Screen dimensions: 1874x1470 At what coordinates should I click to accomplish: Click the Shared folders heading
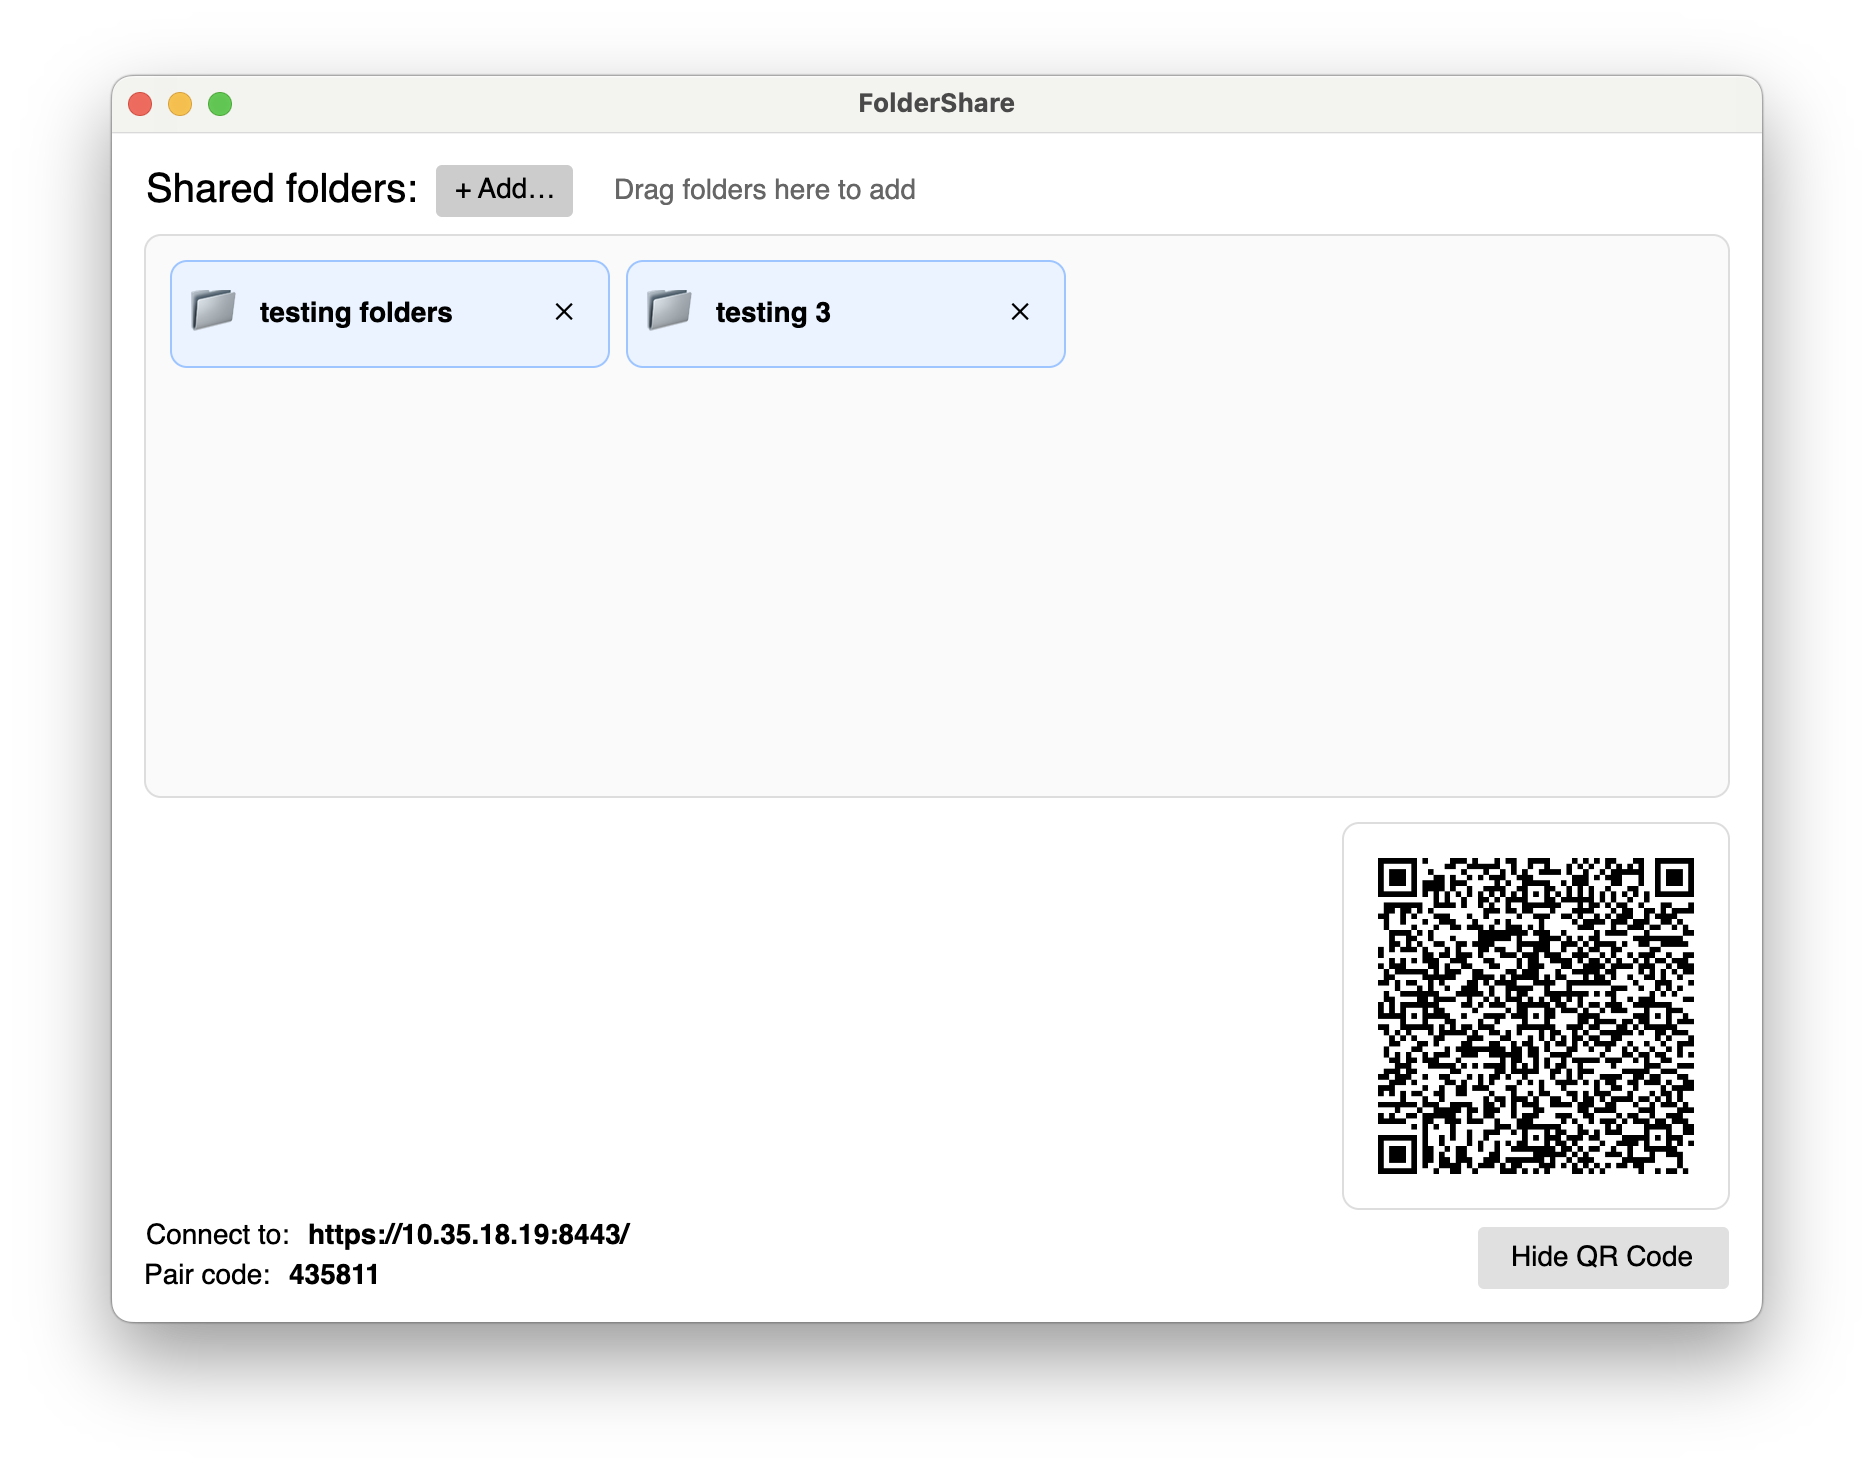coord(282,189)
